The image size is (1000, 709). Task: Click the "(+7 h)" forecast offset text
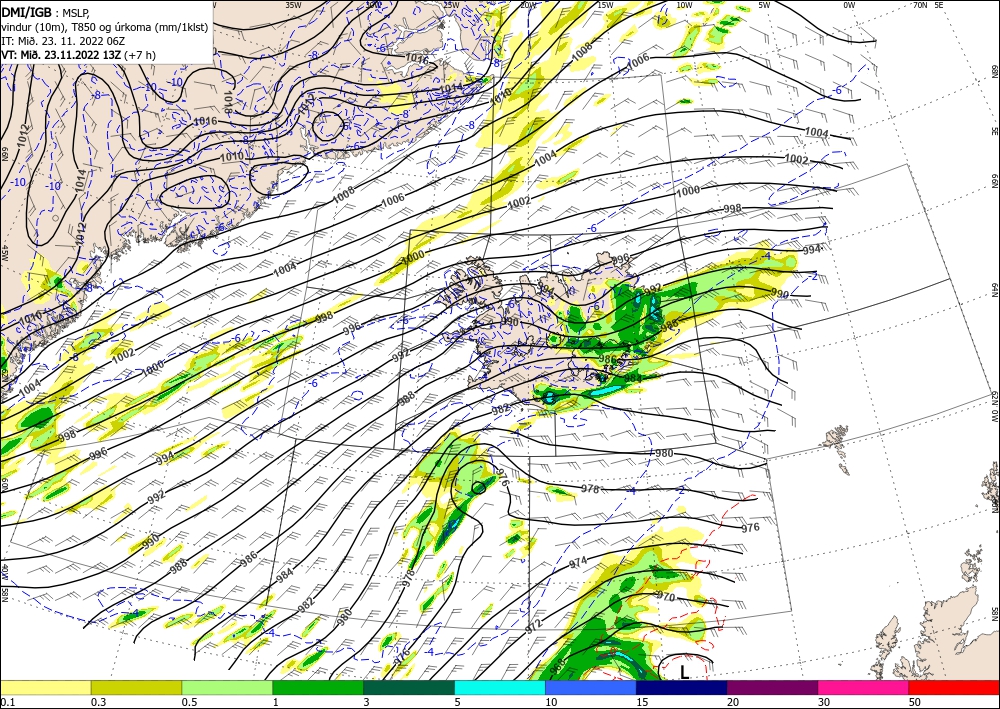[x=140, y=55]
